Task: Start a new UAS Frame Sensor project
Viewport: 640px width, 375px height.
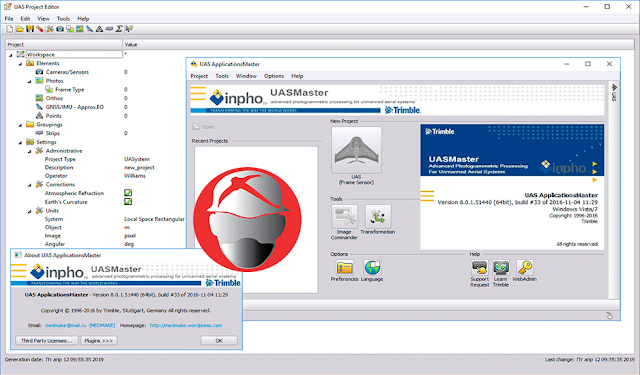Action: (x=356, y=150)
